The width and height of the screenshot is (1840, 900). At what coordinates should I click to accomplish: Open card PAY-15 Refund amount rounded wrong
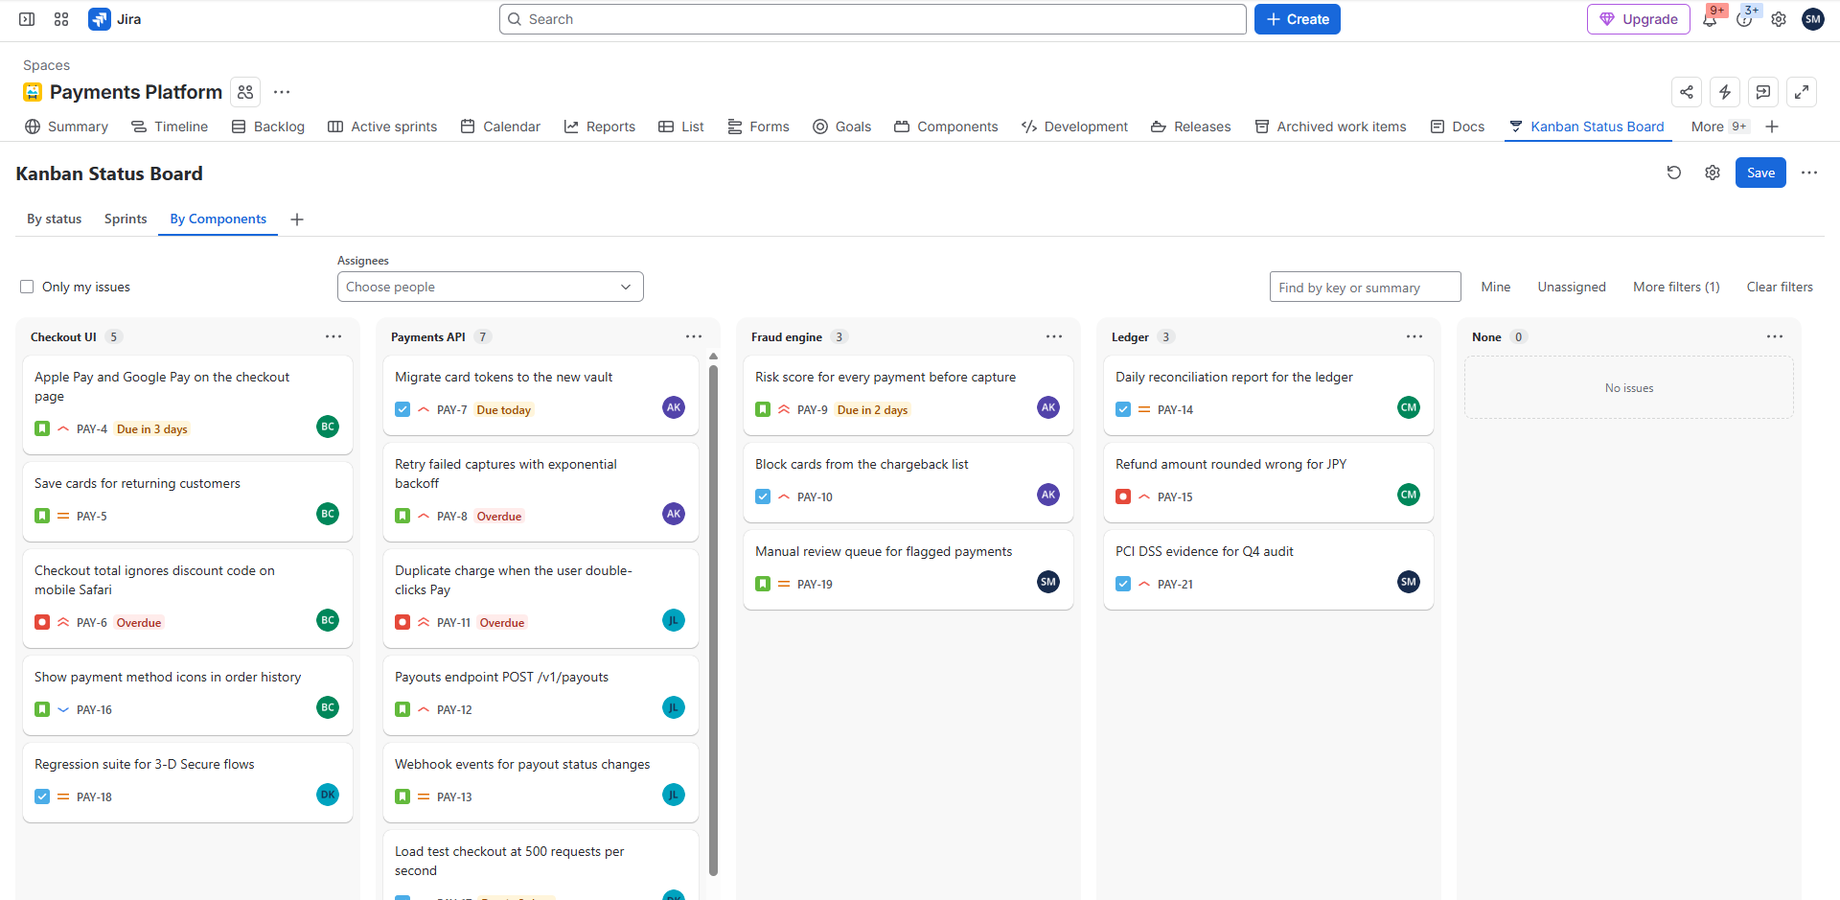pos(1268,483)
